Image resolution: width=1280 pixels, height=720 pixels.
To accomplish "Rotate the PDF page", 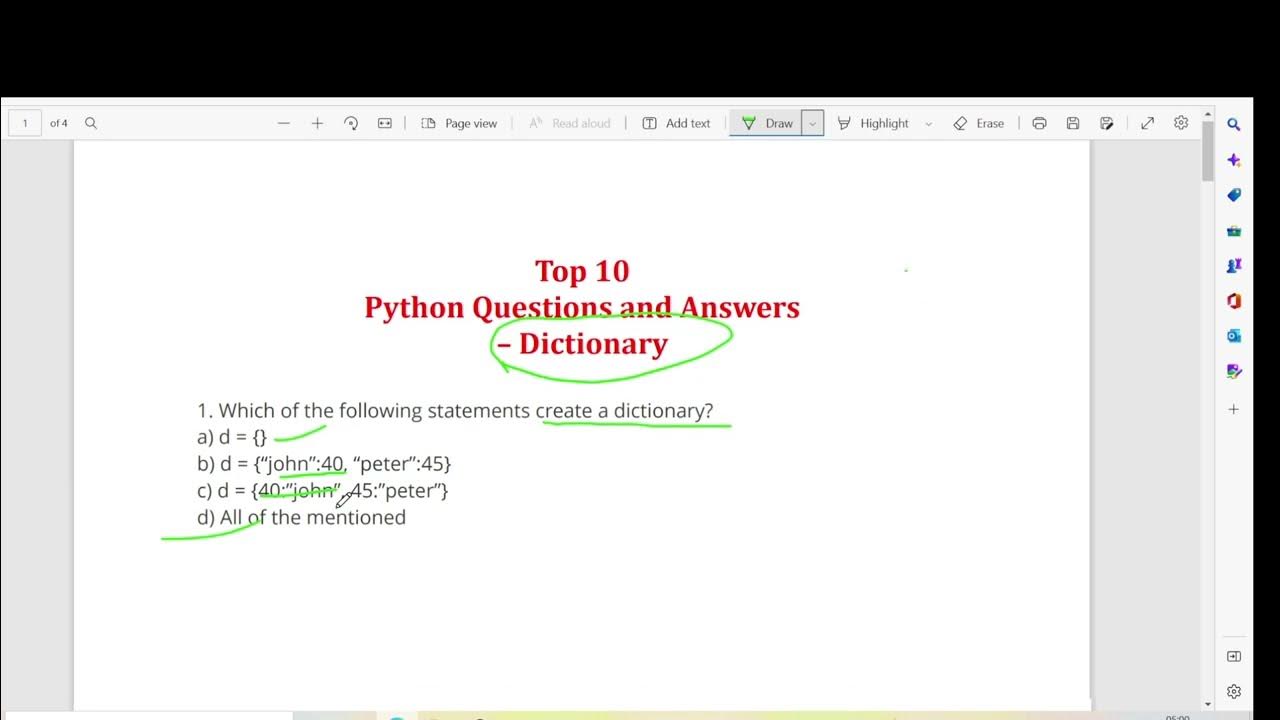I will pos(351,123).
